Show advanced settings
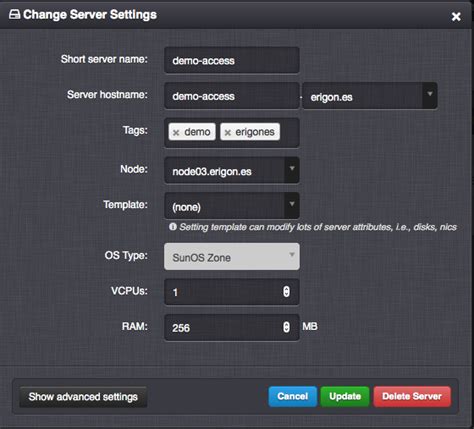The width and height of the screenshot is (474, 429). tap(83, 397)
